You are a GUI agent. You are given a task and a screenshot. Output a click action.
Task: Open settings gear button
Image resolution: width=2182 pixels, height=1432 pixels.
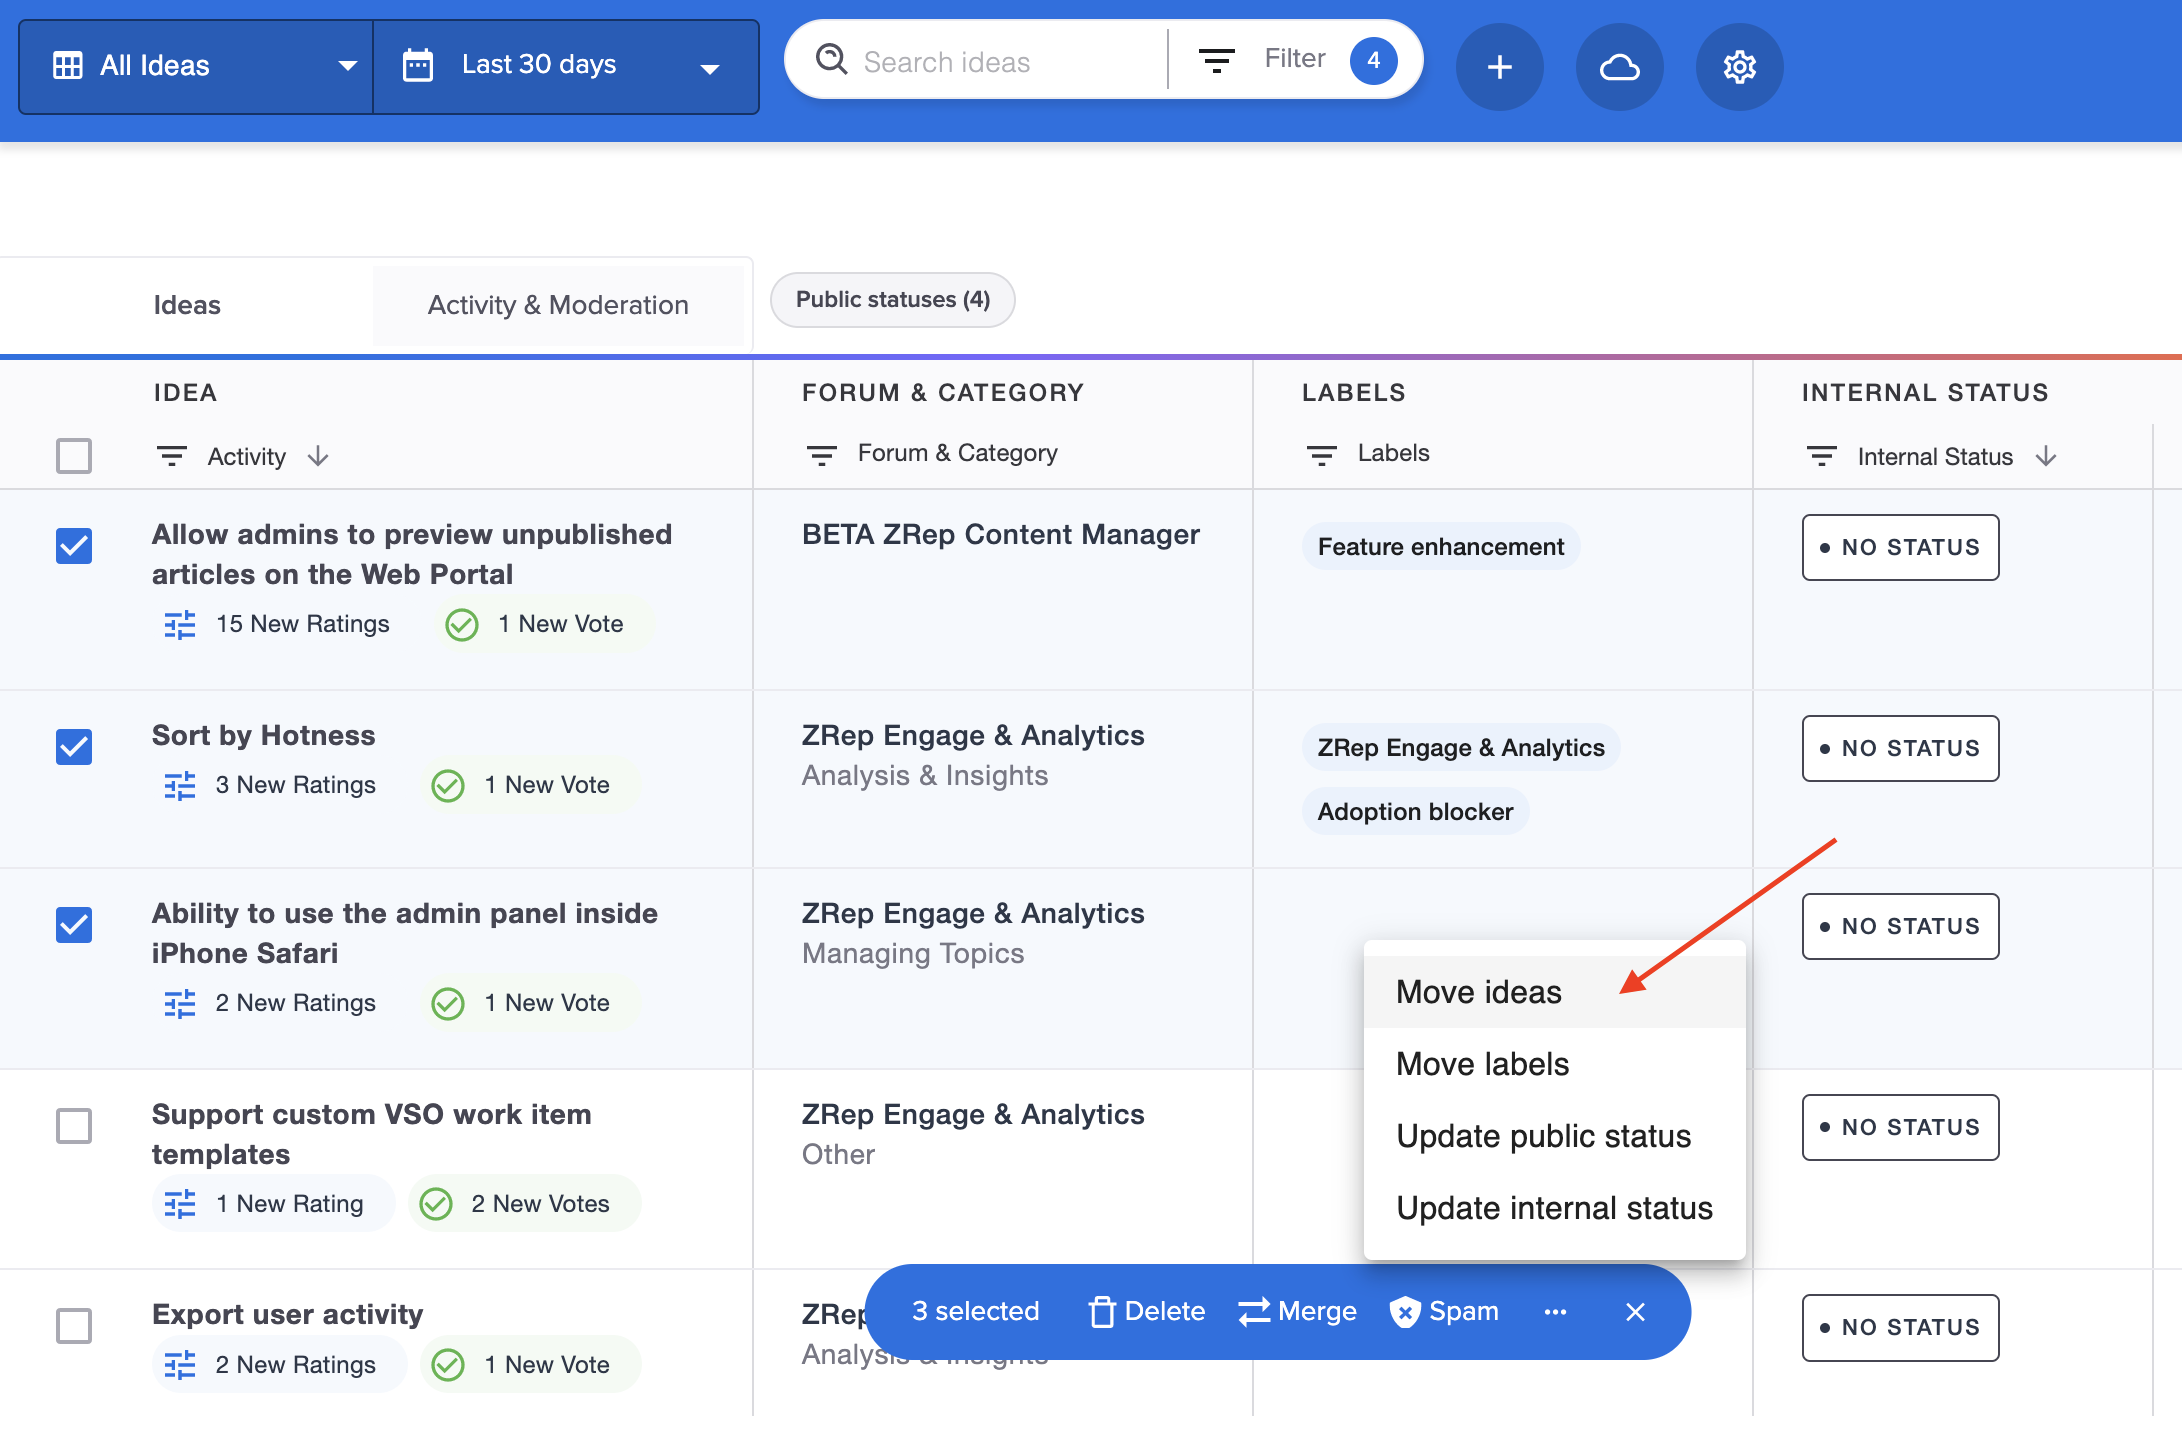(x=1739, y=67)
